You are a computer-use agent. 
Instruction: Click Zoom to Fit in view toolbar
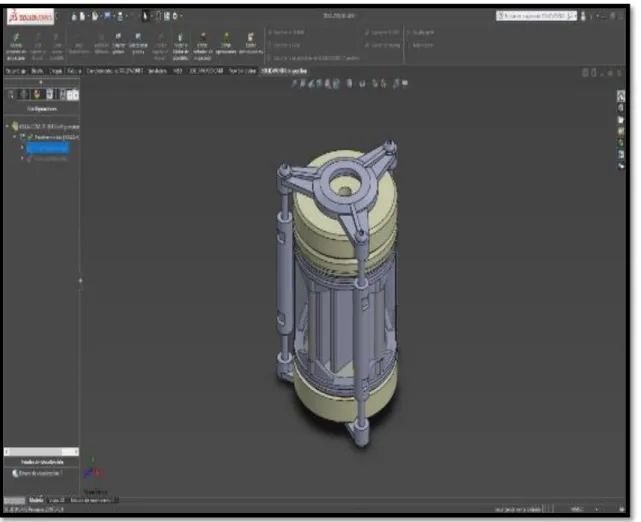click(x=294, y=84)
